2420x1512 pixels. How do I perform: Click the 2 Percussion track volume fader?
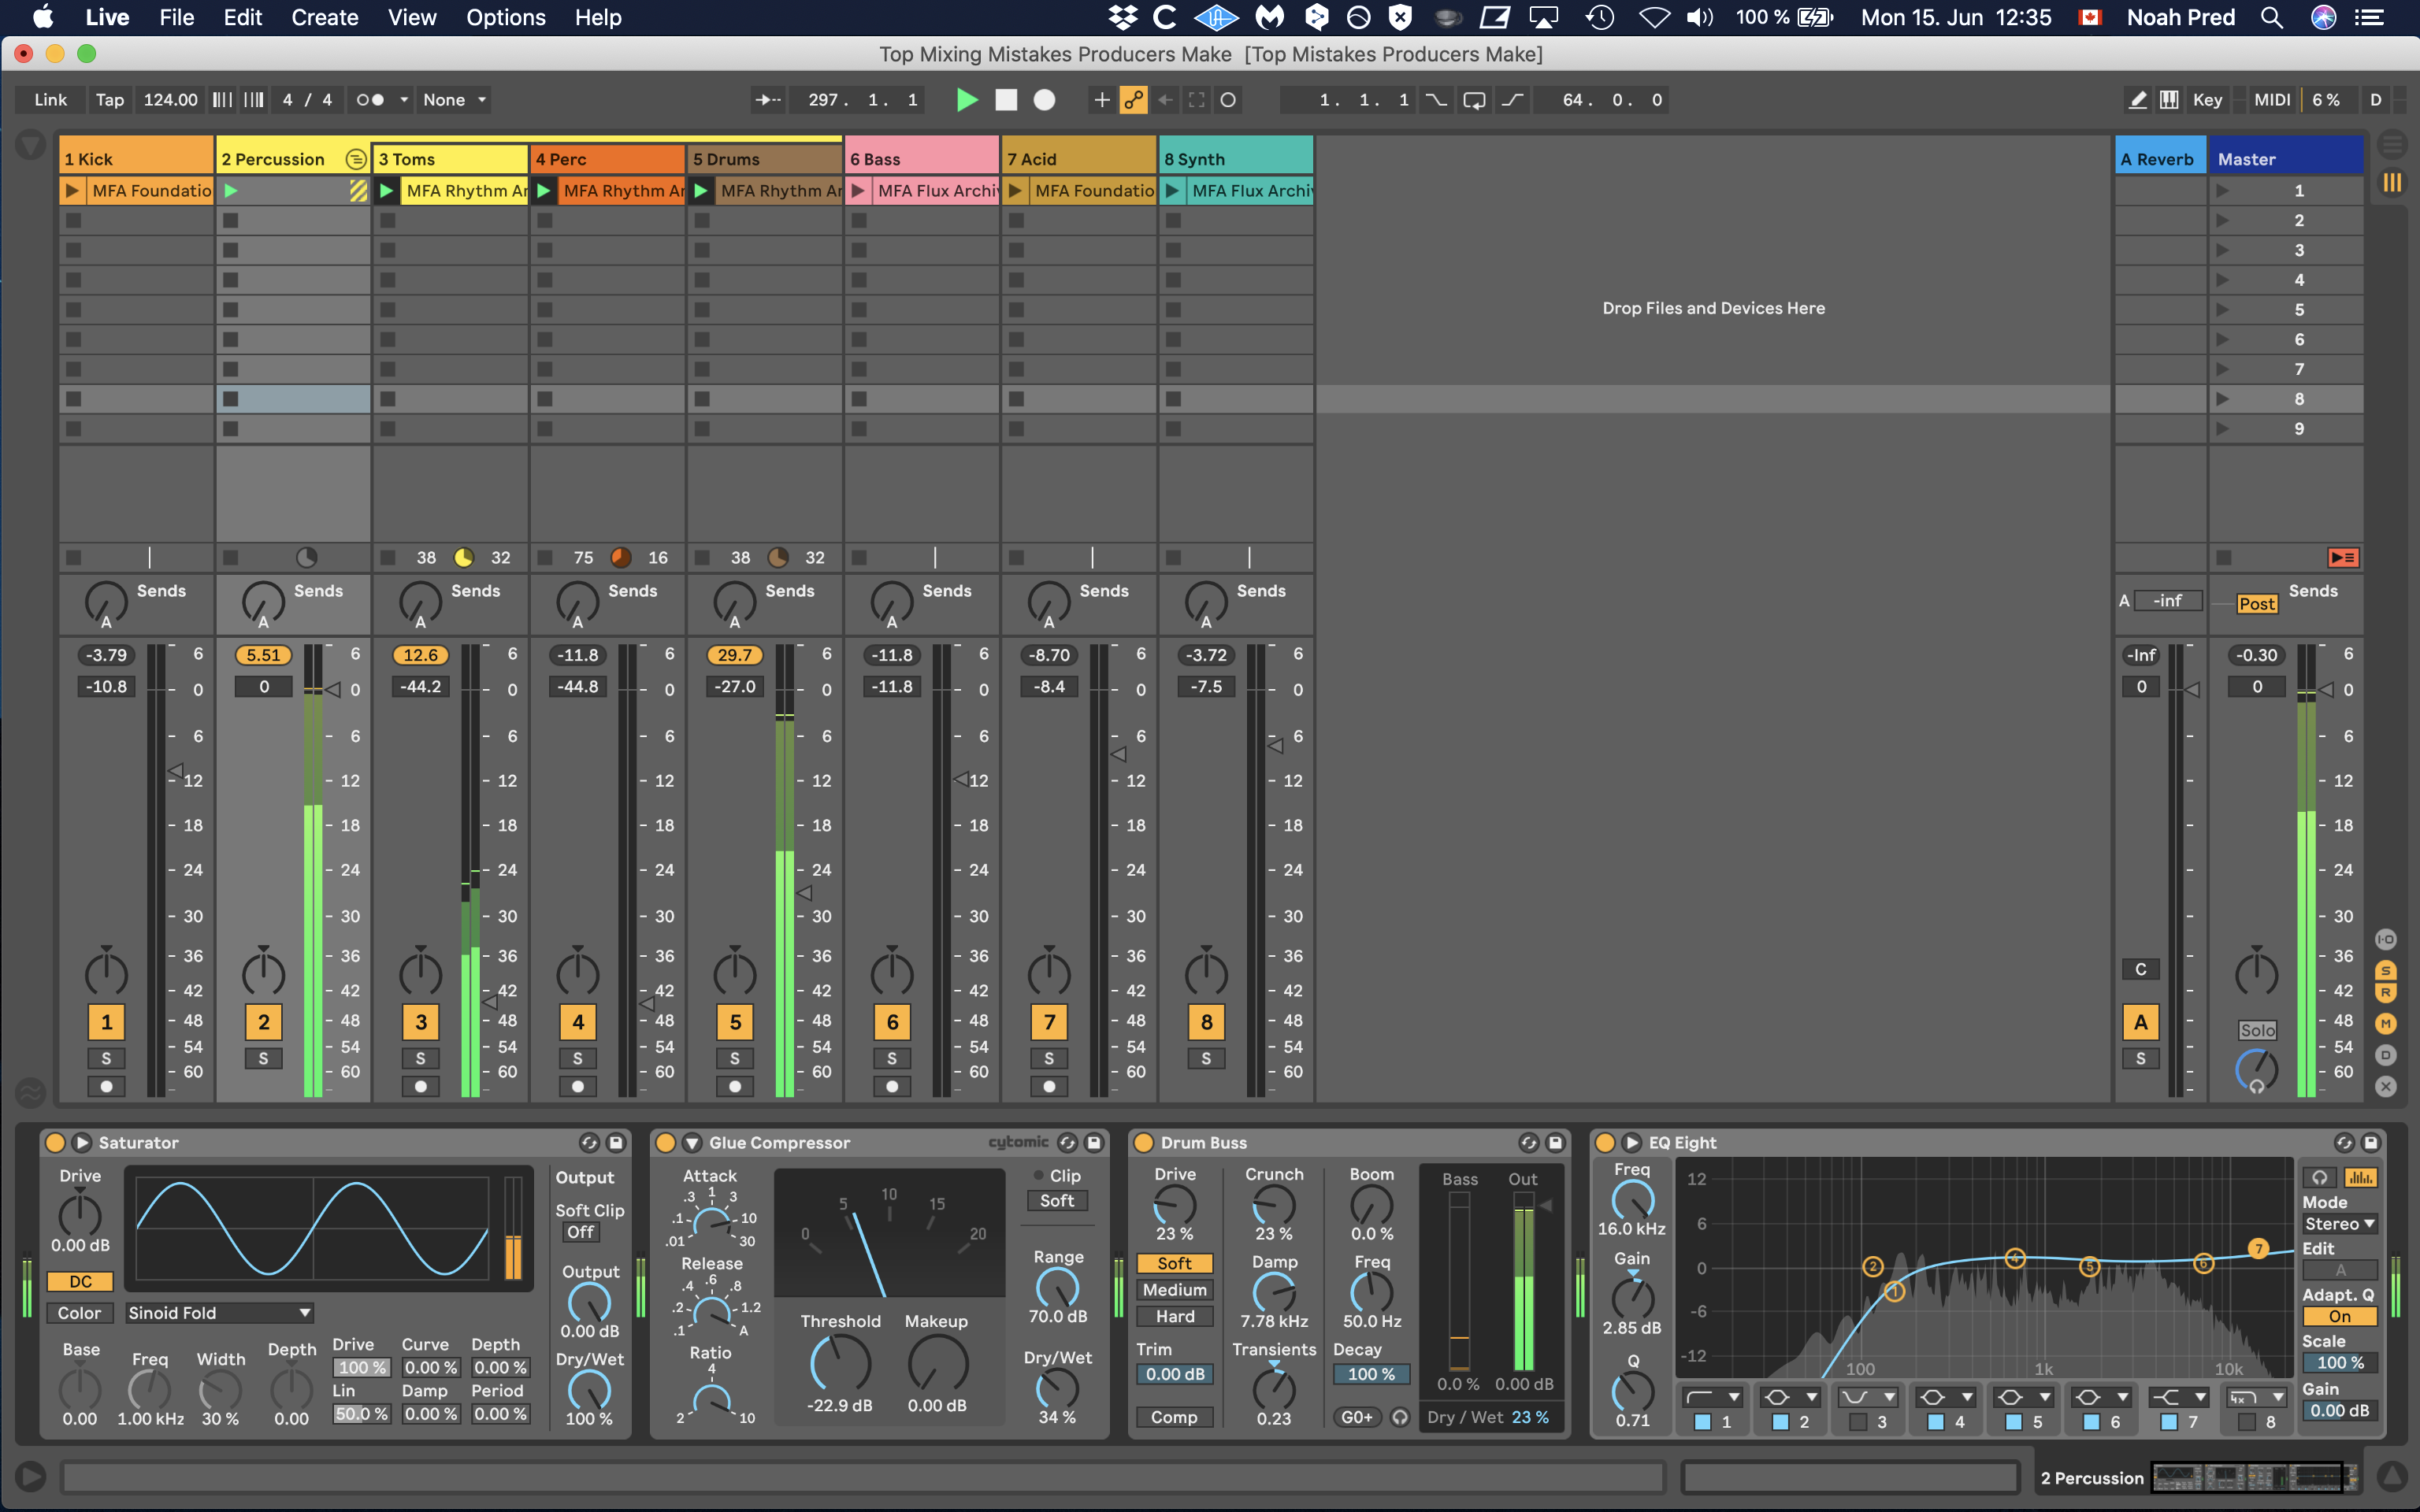point(334,690)
